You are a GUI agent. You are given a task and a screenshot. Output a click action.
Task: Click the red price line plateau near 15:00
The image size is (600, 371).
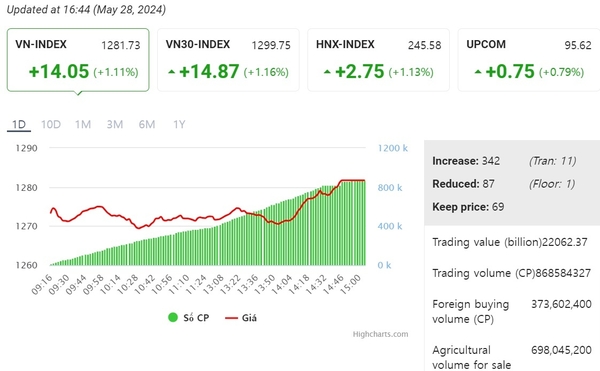[353, 180]
